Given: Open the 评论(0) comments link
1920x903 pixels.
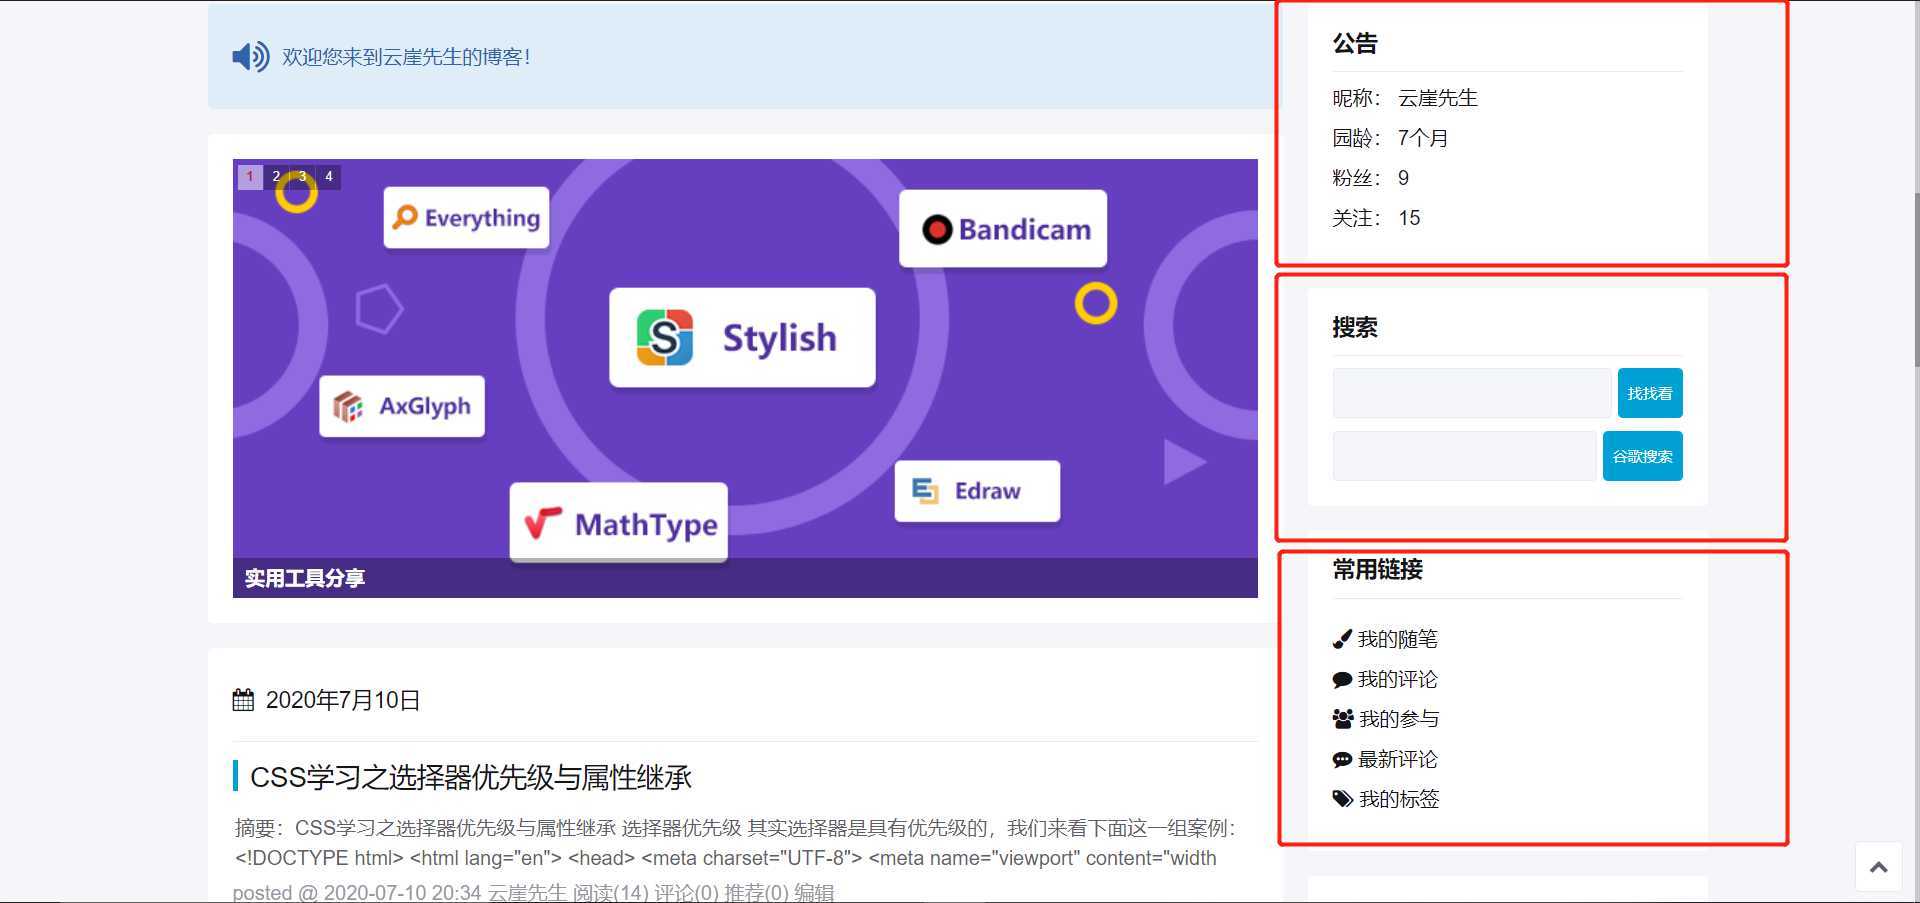Looking at the screenshot, I should (x=686, y=892).
